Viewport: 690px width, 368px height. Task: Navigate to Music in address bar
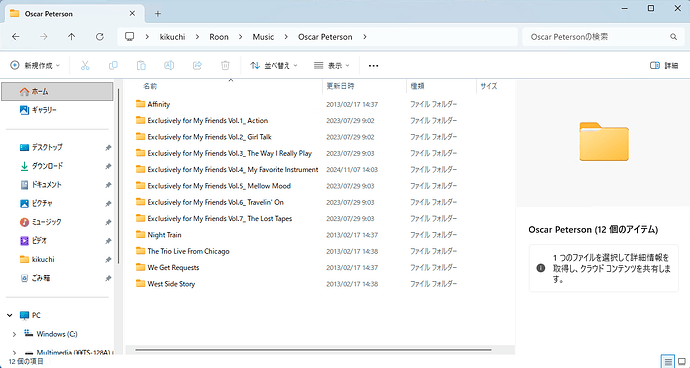(263, 37)
